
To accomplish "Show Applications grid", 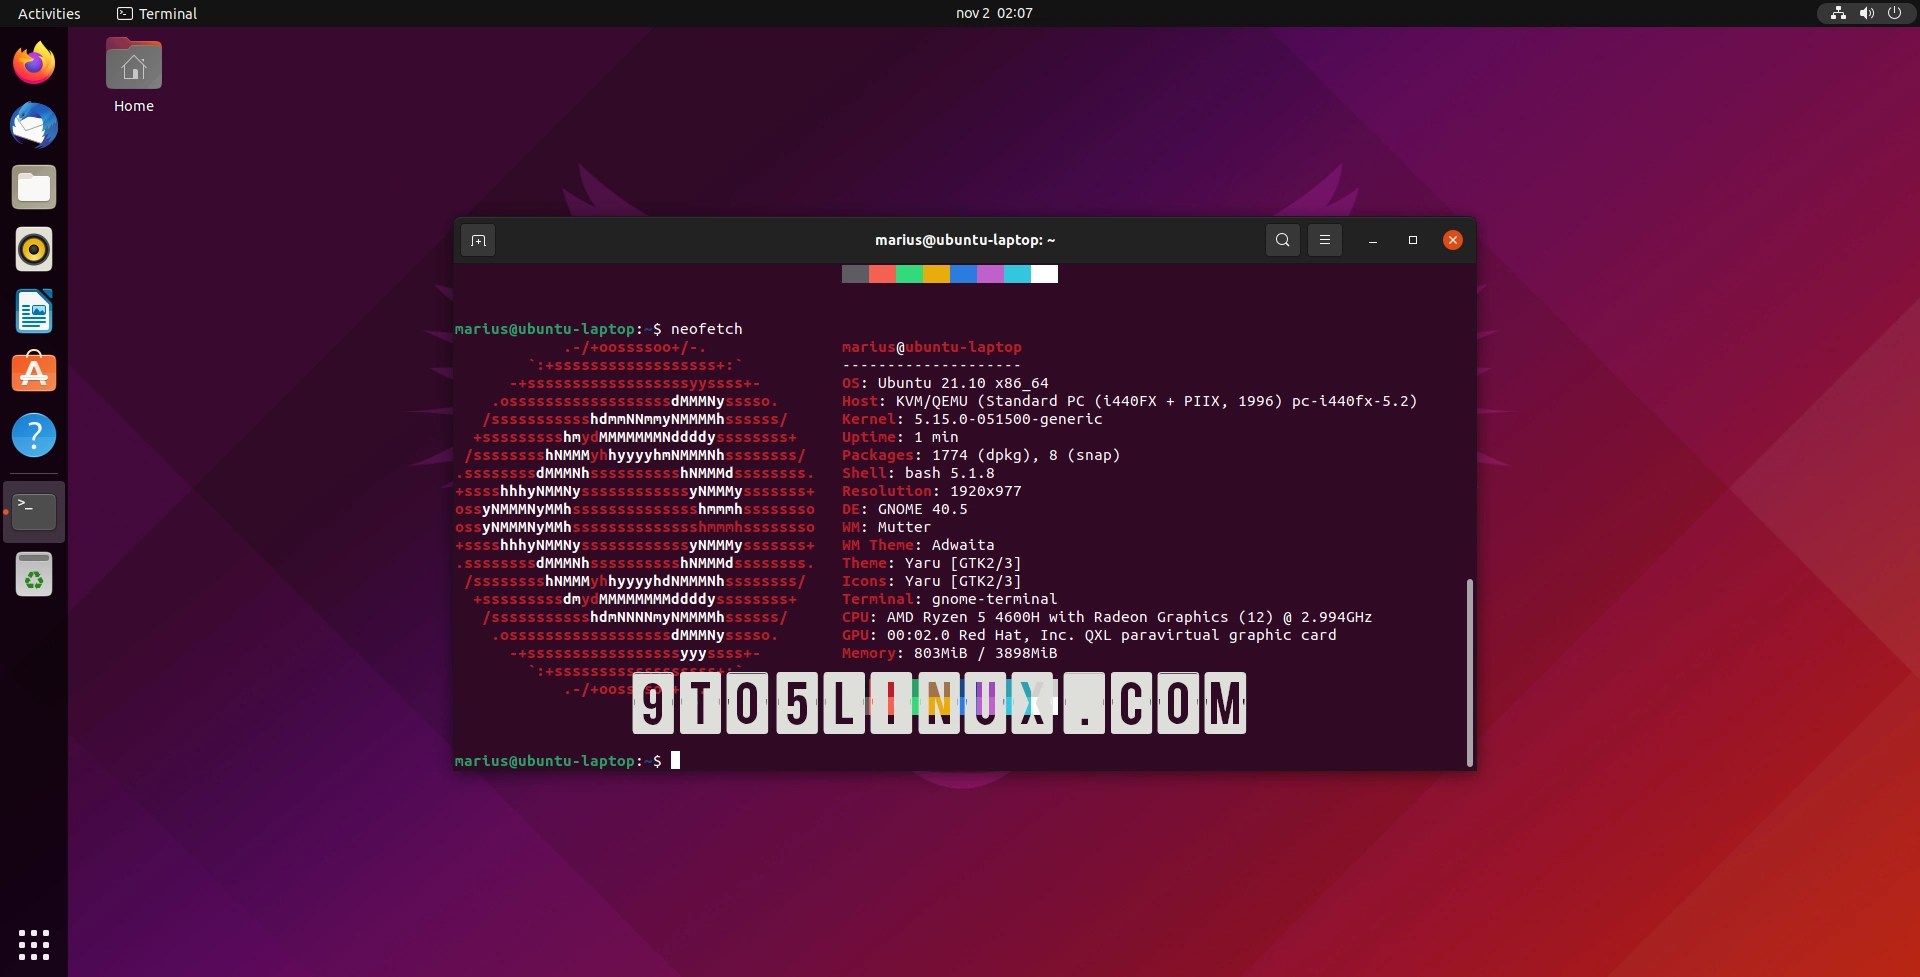I will [34, 944].
